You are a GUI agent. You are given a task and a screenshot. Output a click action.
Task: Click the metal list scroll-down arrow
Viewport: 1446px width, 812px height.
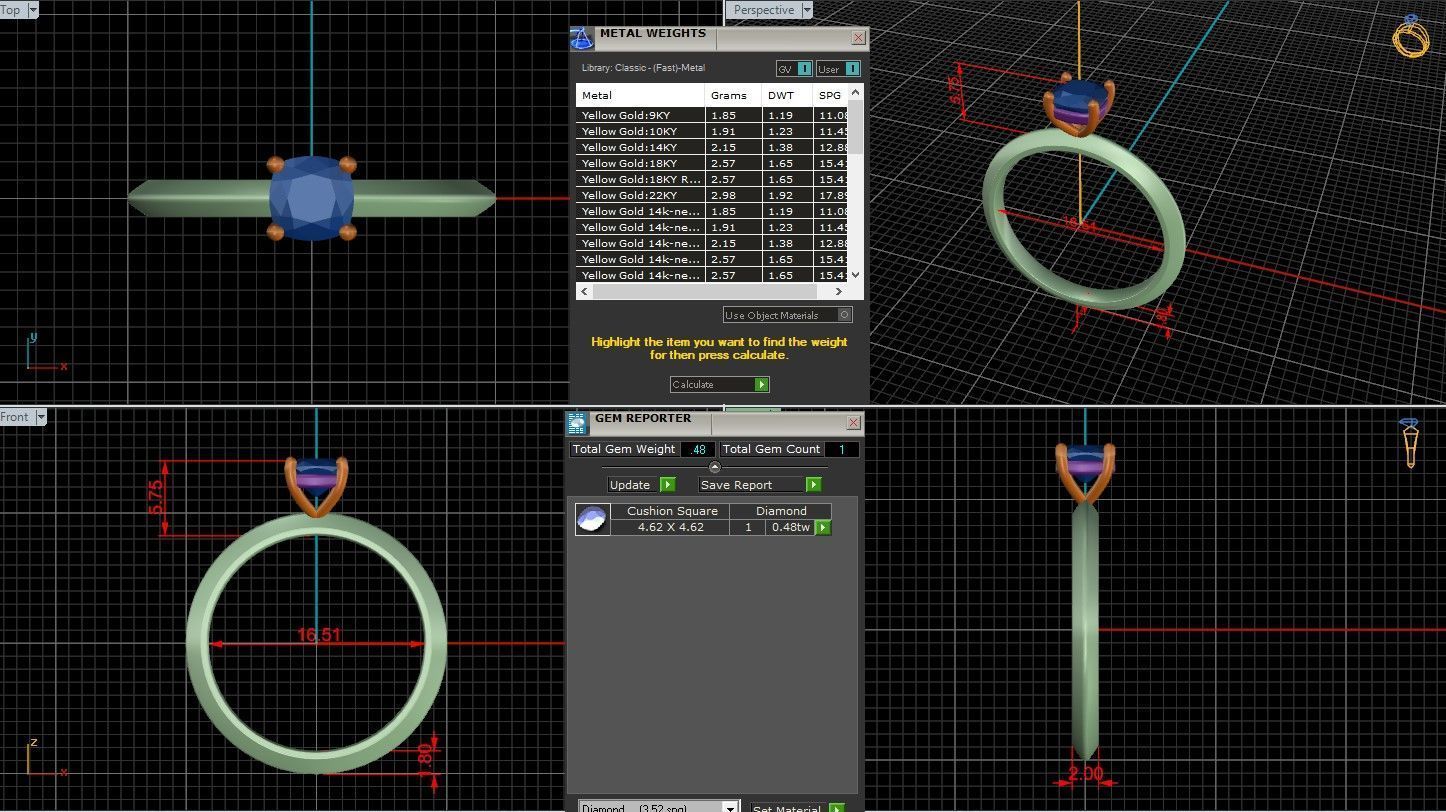click(855, 277)
